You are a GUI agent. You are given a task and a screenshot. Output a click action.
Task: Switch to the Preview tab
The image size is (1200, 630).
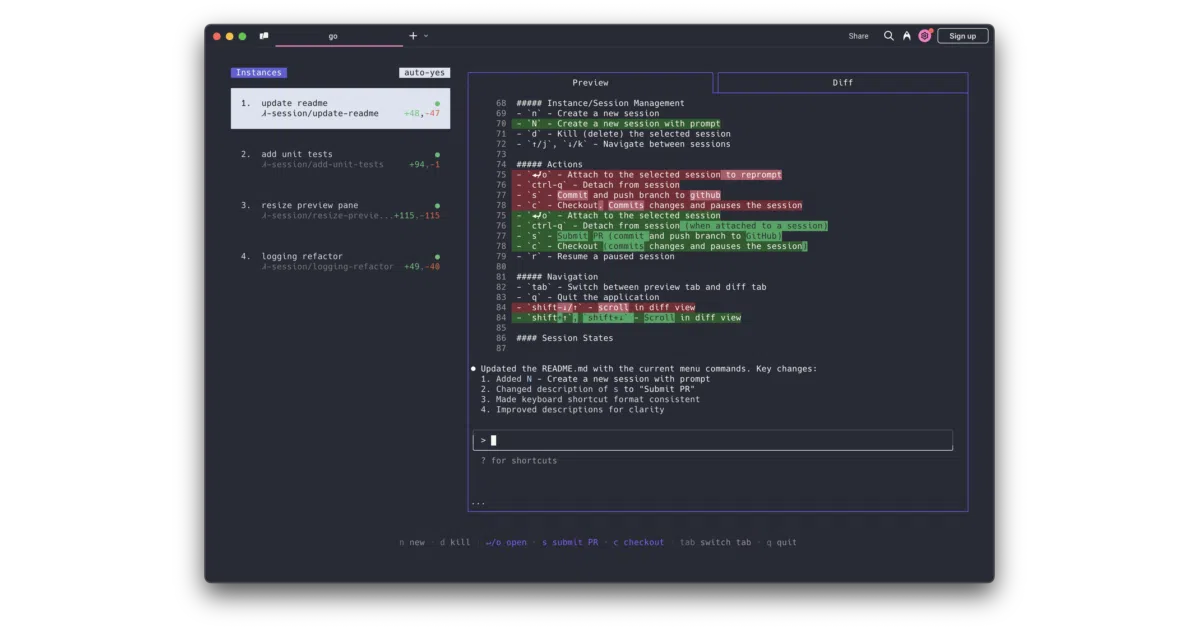[590, 83]
